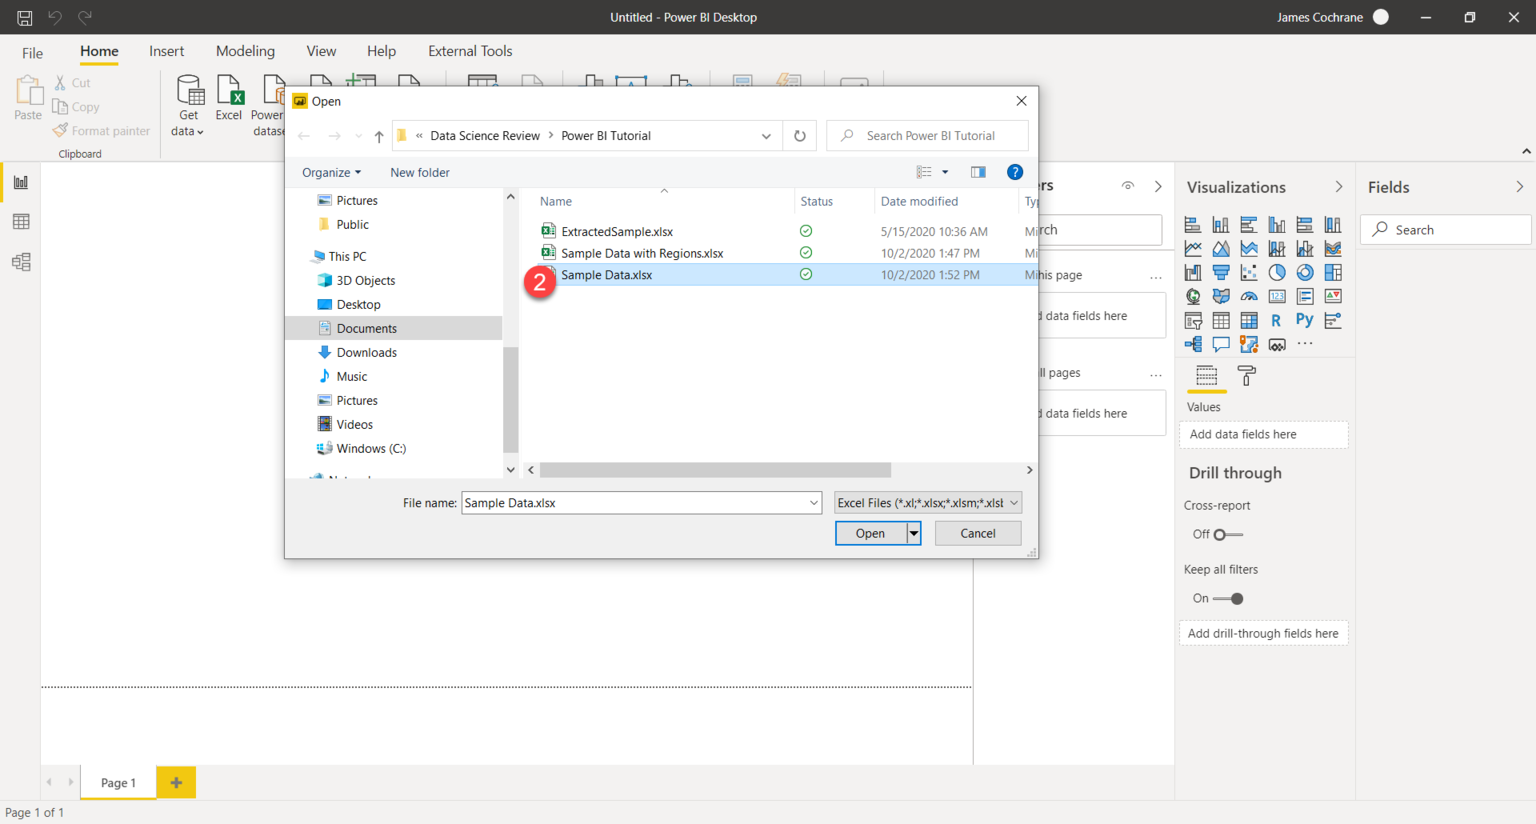
Task: Open the Python visual icon
Action: 1305,319
